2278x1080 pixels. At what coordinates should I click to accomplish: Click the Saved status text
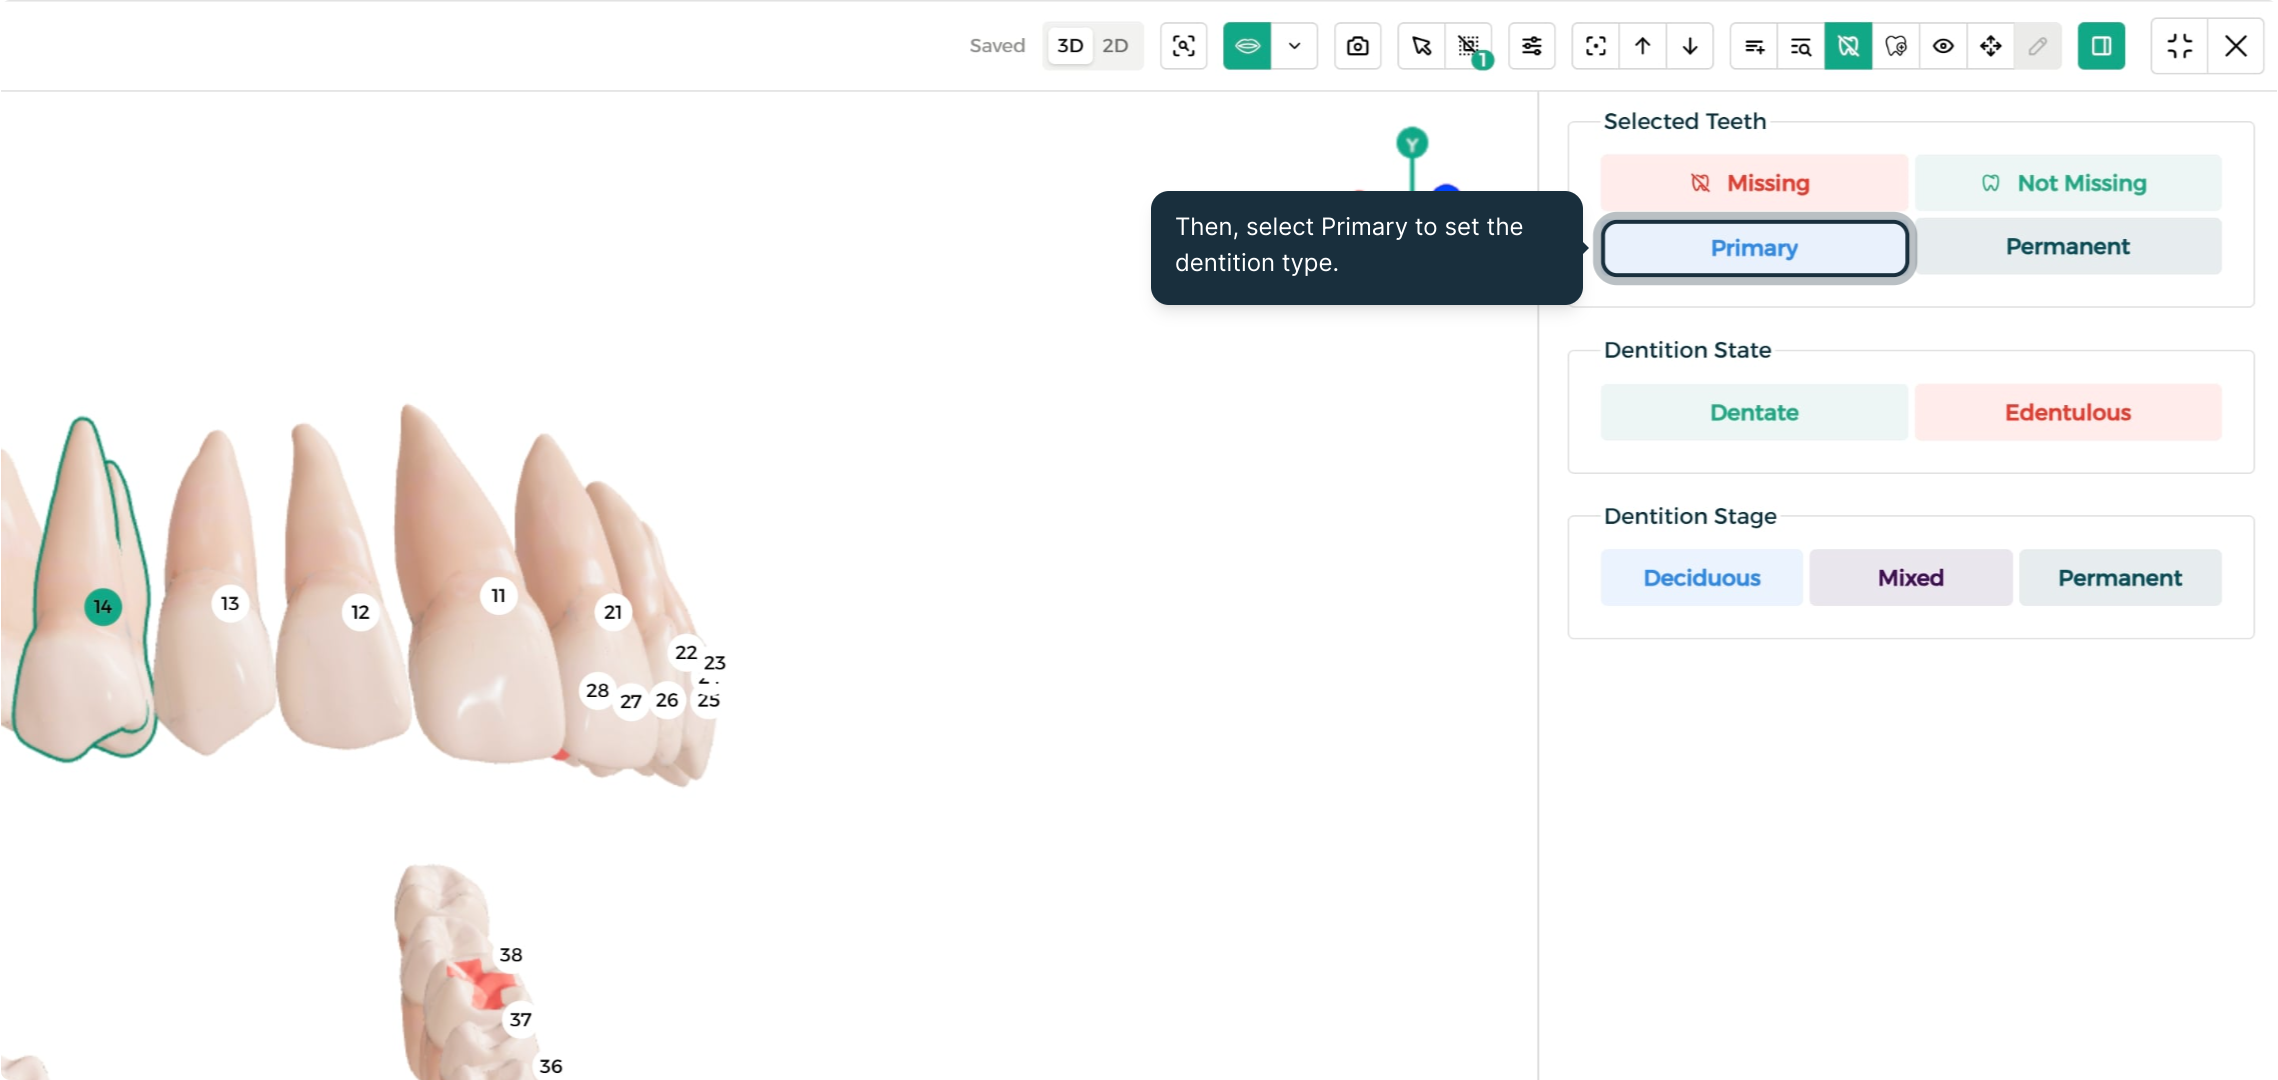pos(997,46)
